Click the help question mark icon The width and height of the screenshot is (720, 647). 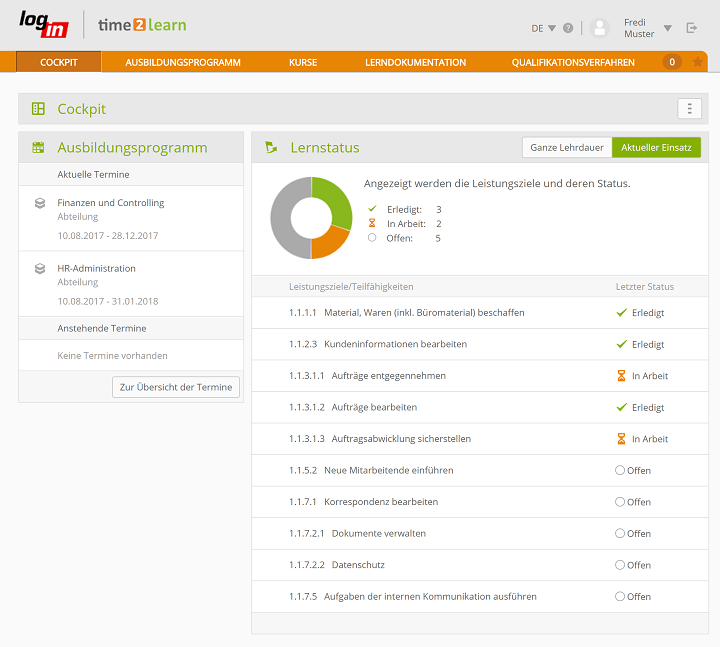coord(568,28)
